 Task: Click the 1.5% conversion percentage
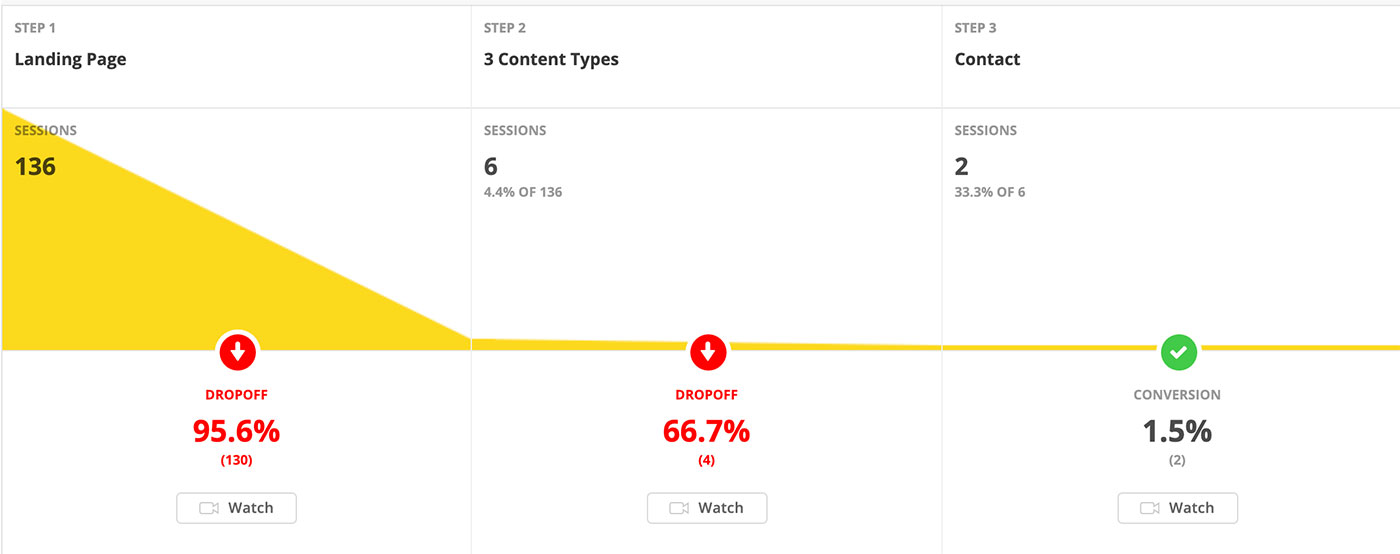1177,432
